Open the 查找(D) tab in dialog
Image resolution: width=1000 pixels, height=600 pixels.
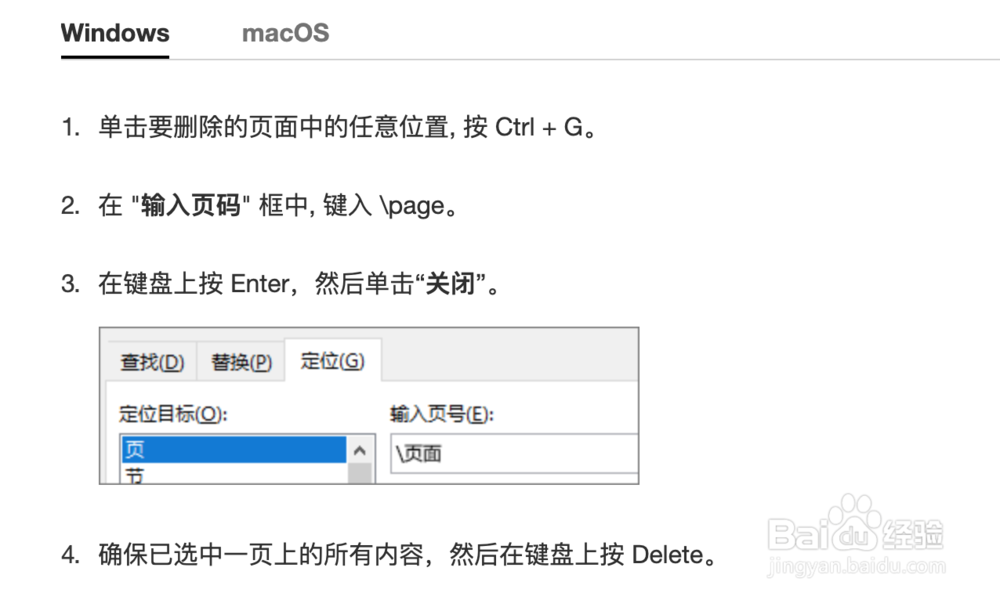coord(152,362)
